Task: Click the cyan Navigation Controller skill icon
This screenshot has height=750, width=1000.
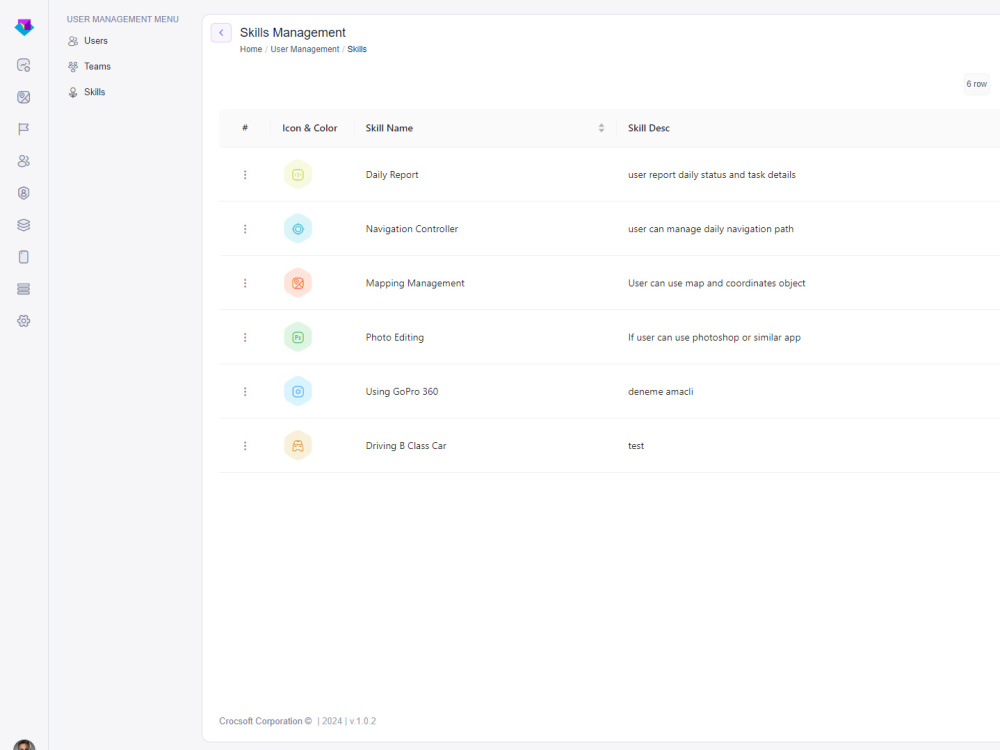Action: [x=298, y=229]
